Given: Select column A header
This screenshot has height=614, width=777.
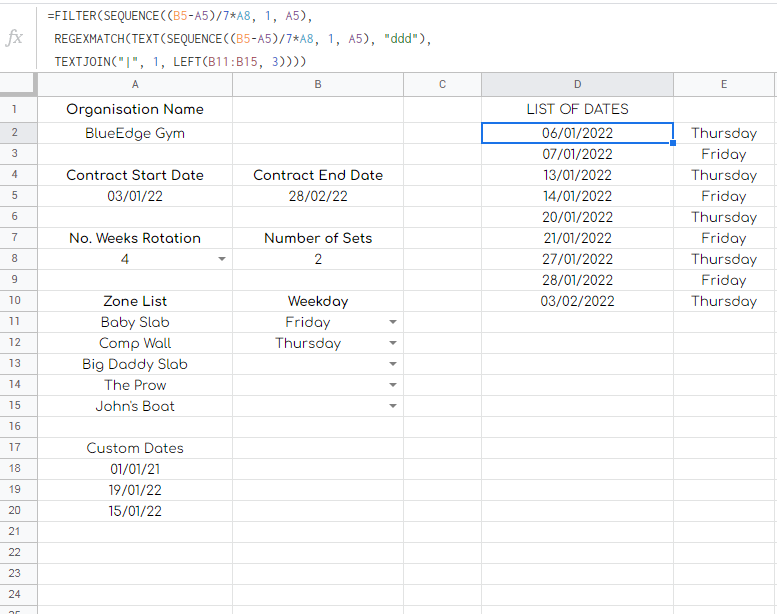Looking at the screenshot, I should [135, 84].
